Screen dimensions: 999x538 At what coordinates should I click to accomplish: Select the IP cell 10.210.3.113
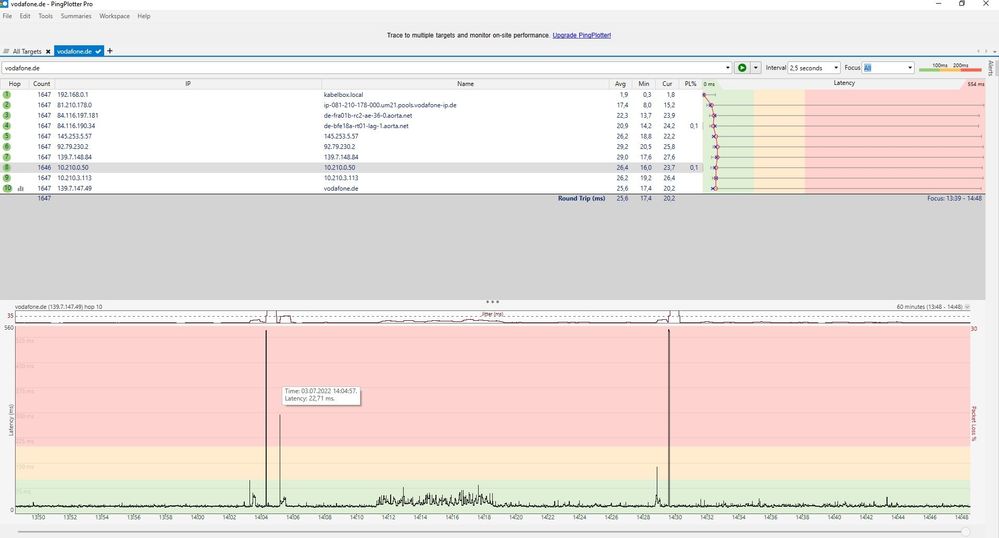[x=75, y=178]
